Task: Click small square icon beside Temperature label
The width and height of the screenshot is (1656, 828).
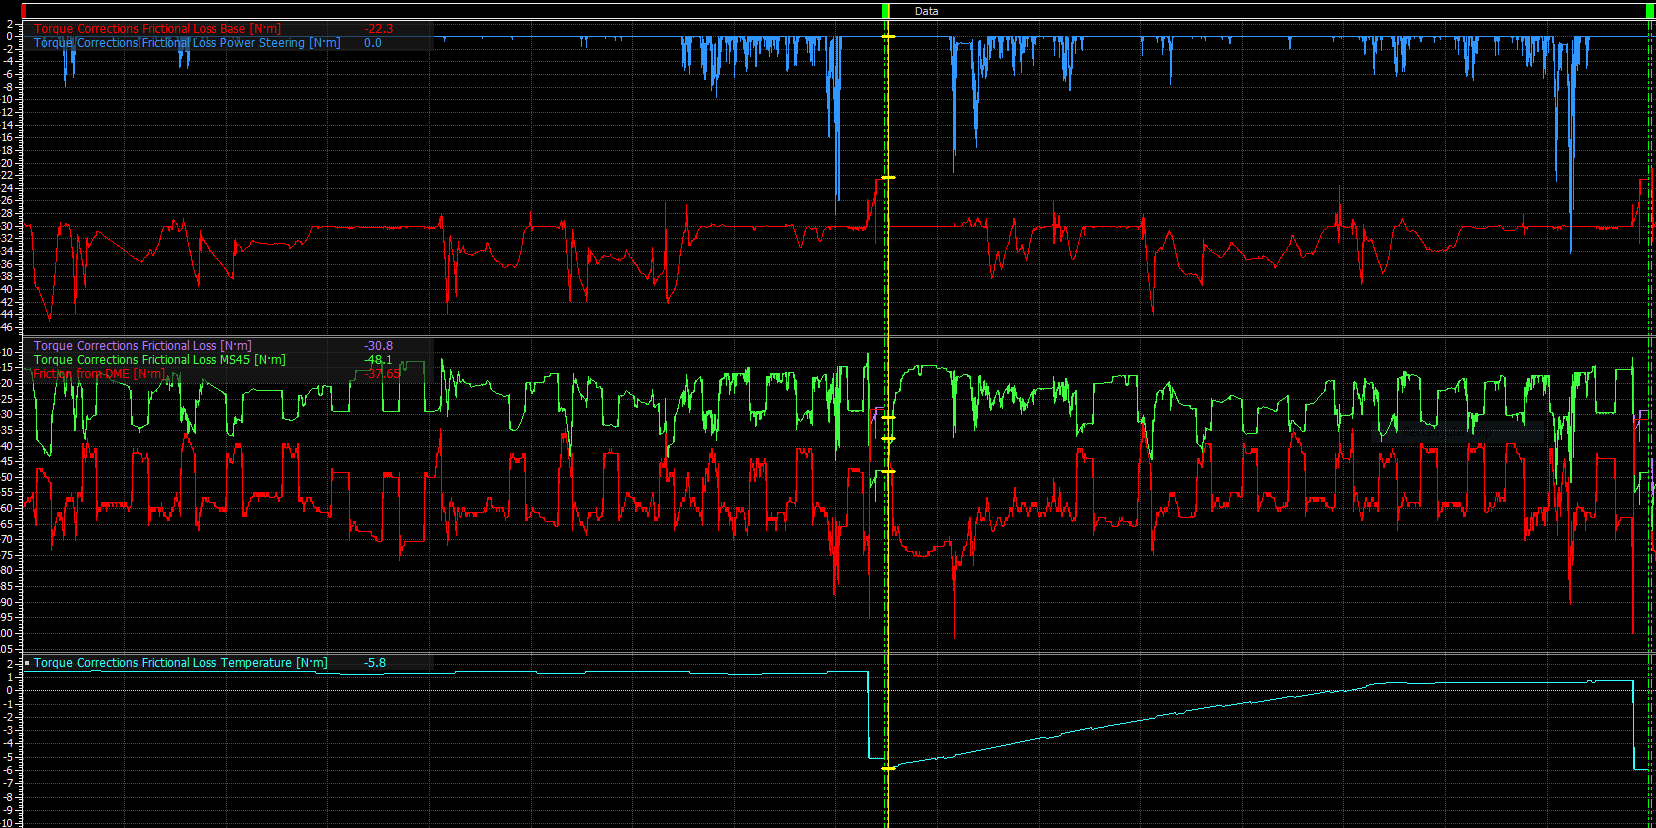Action: coord(27,663)
